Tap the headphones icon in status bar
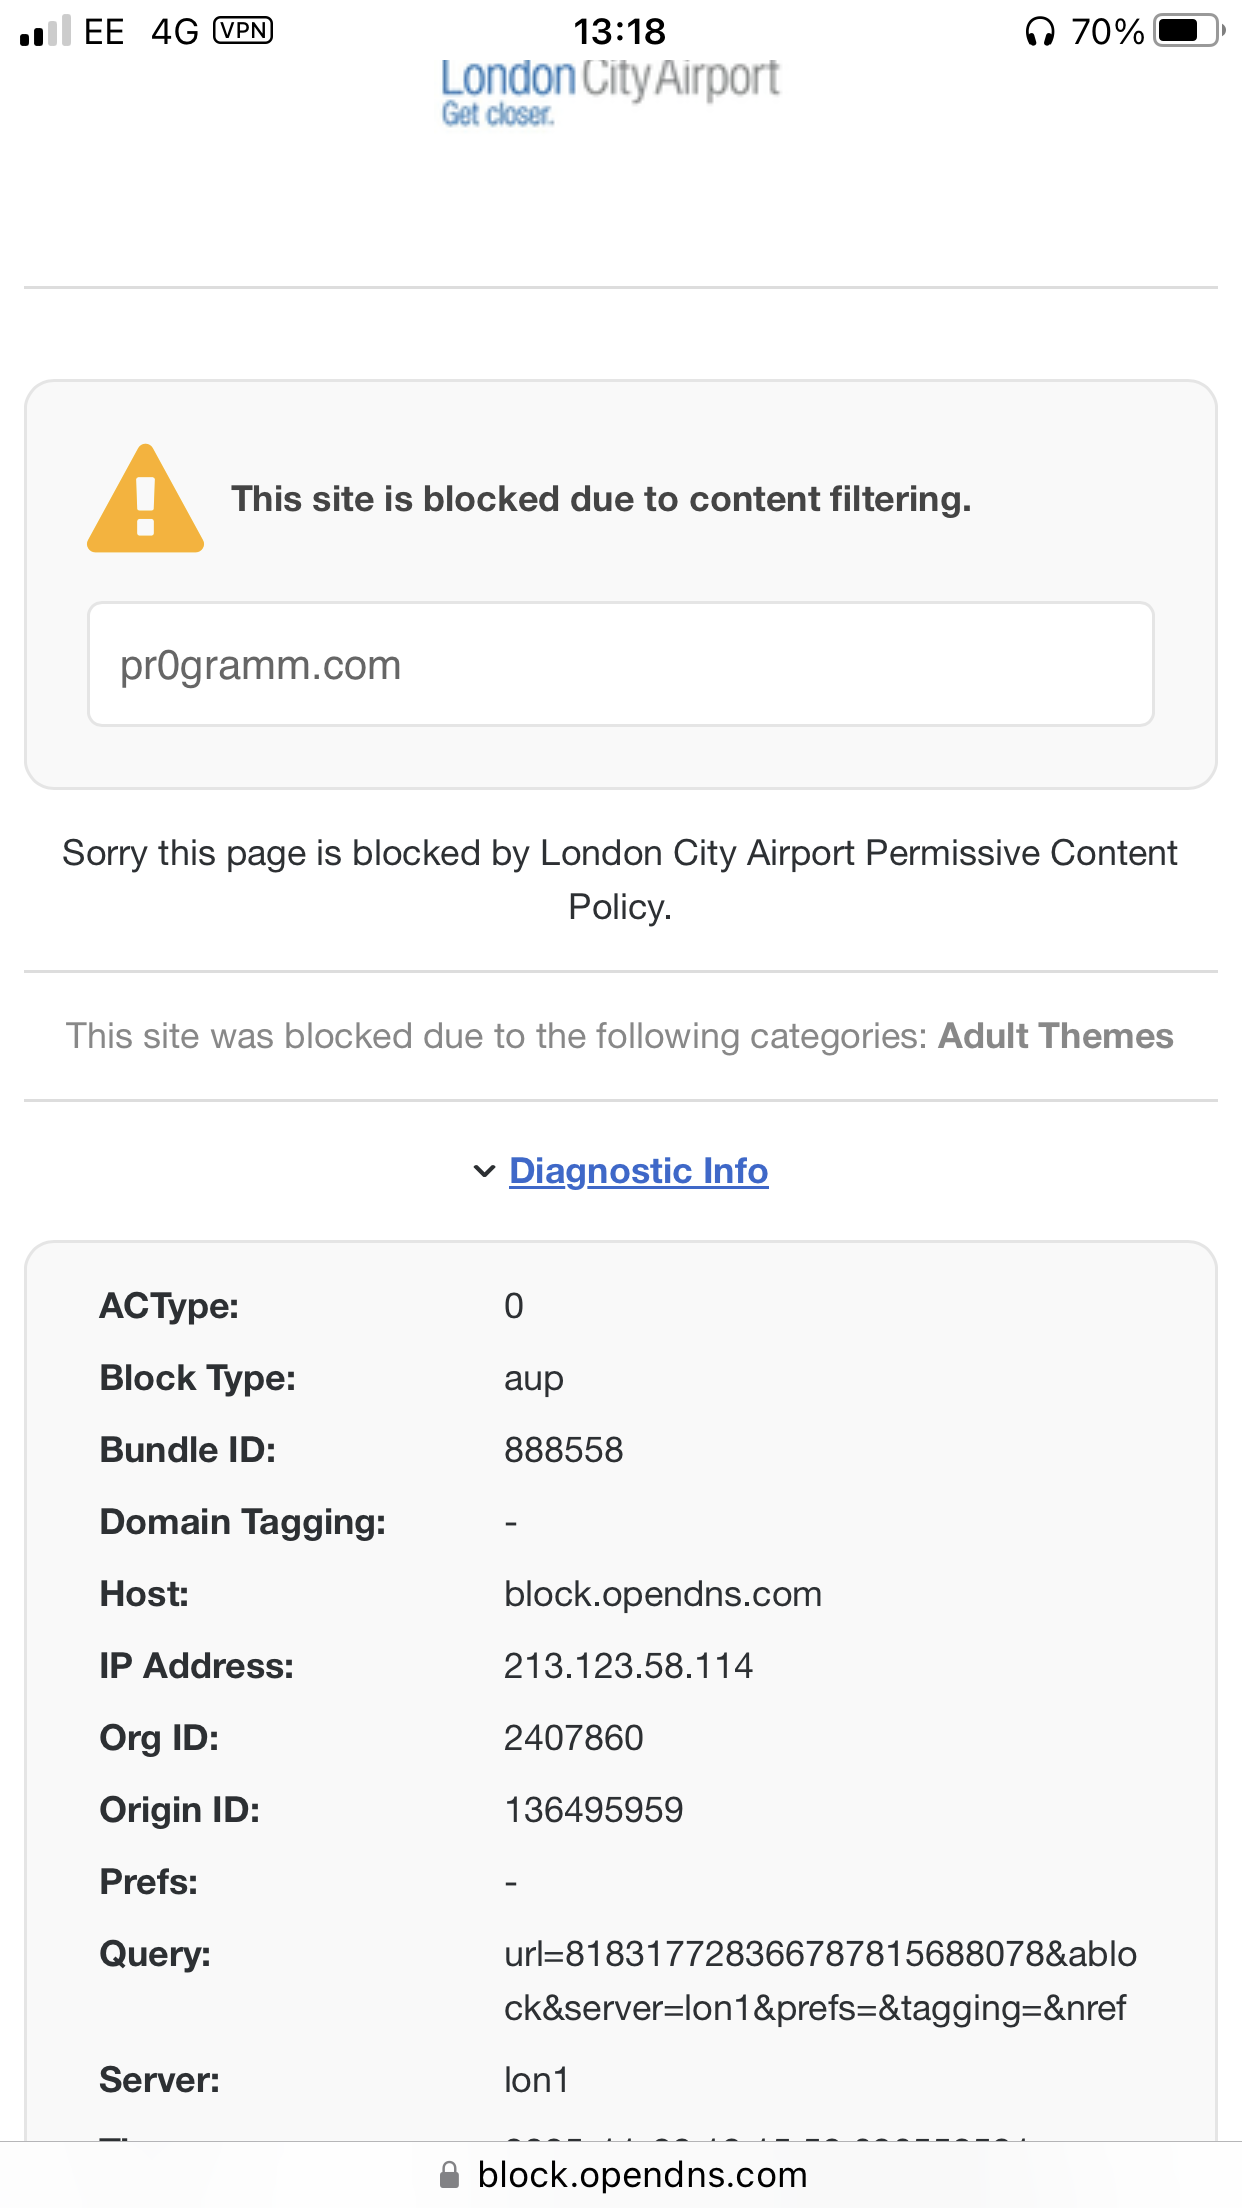 point(1040,32)
